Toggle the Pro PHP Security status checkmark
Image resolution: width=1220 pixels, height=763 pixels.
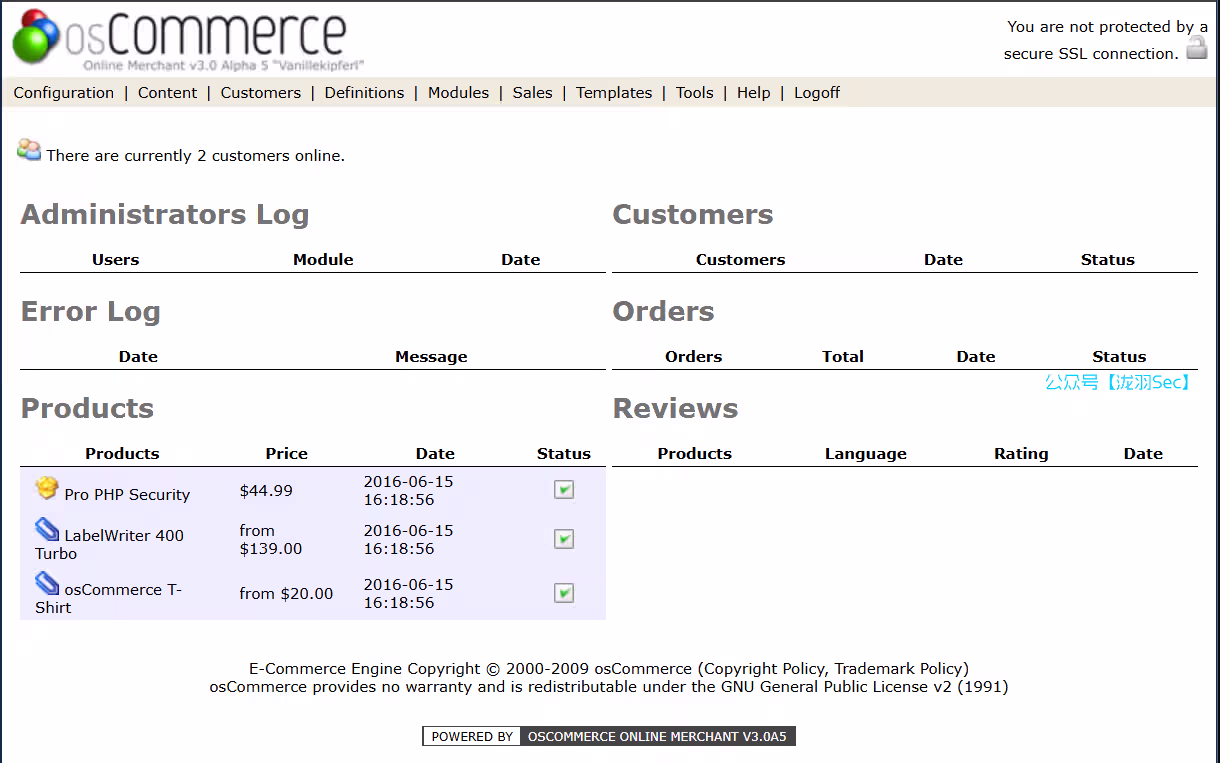point(564,490)
